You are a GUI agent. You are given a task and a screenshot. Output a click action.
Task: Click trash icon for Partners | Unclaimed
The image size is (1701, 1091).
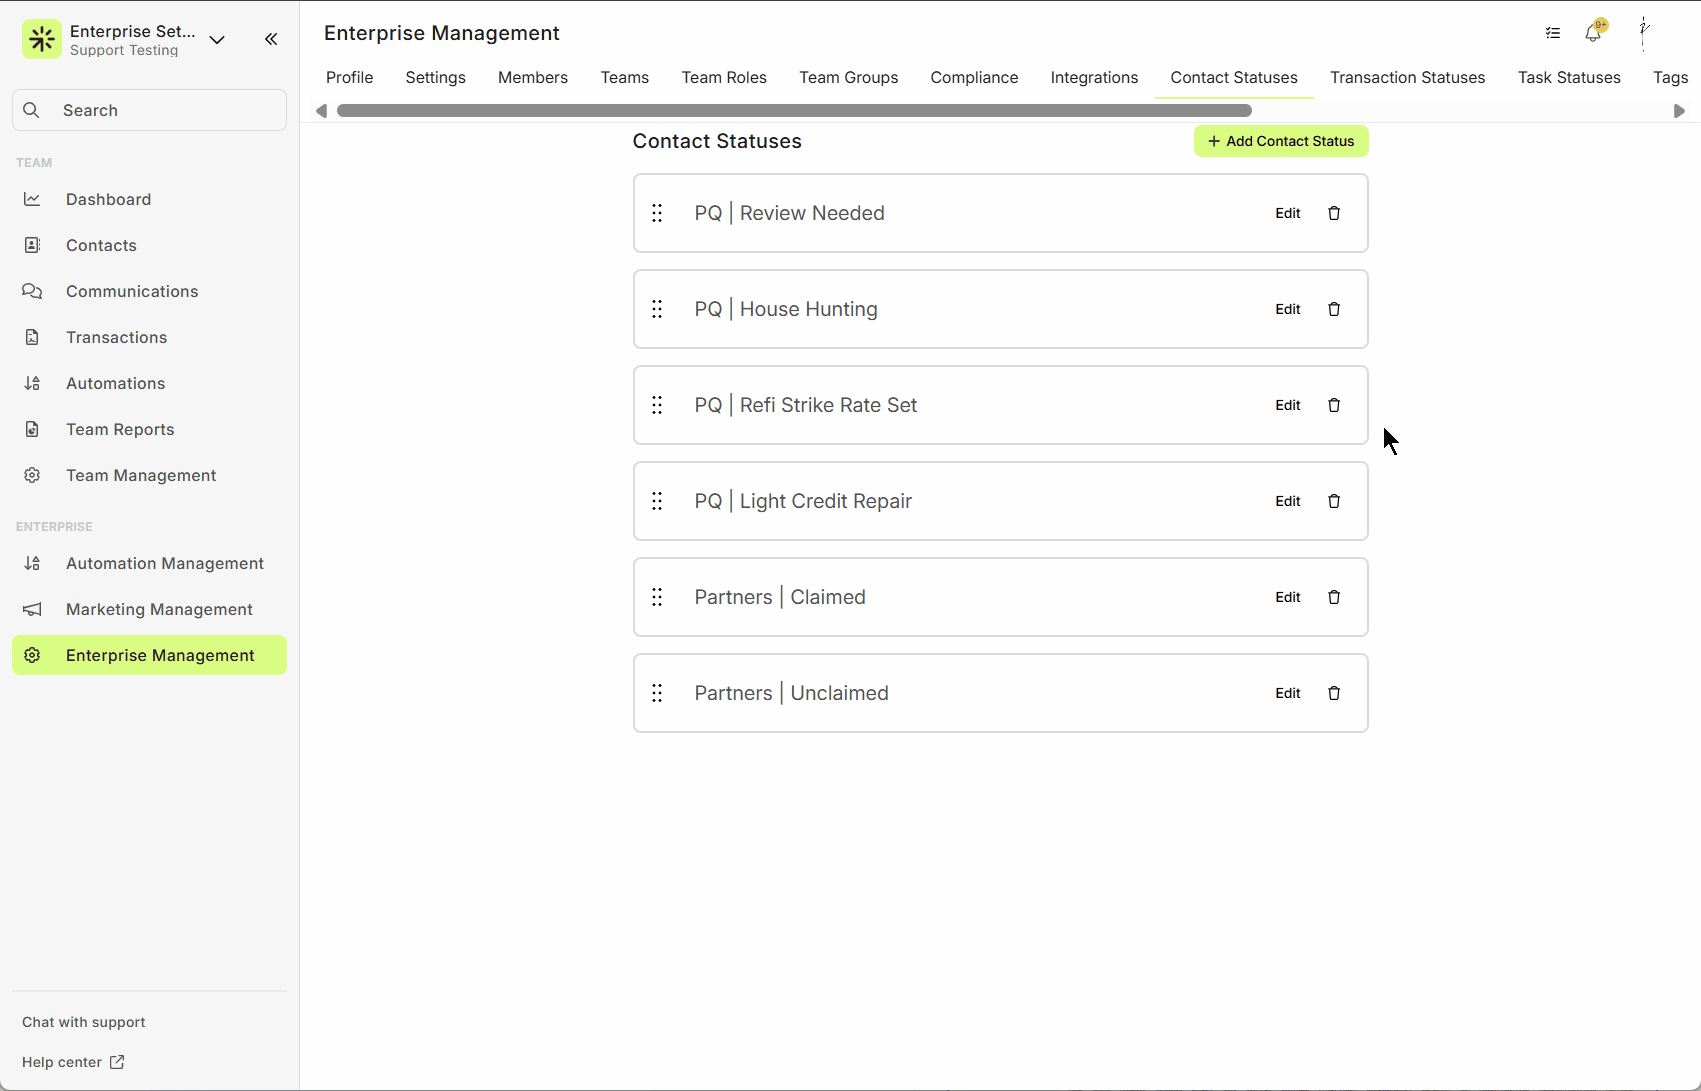tap(1333, 693)
